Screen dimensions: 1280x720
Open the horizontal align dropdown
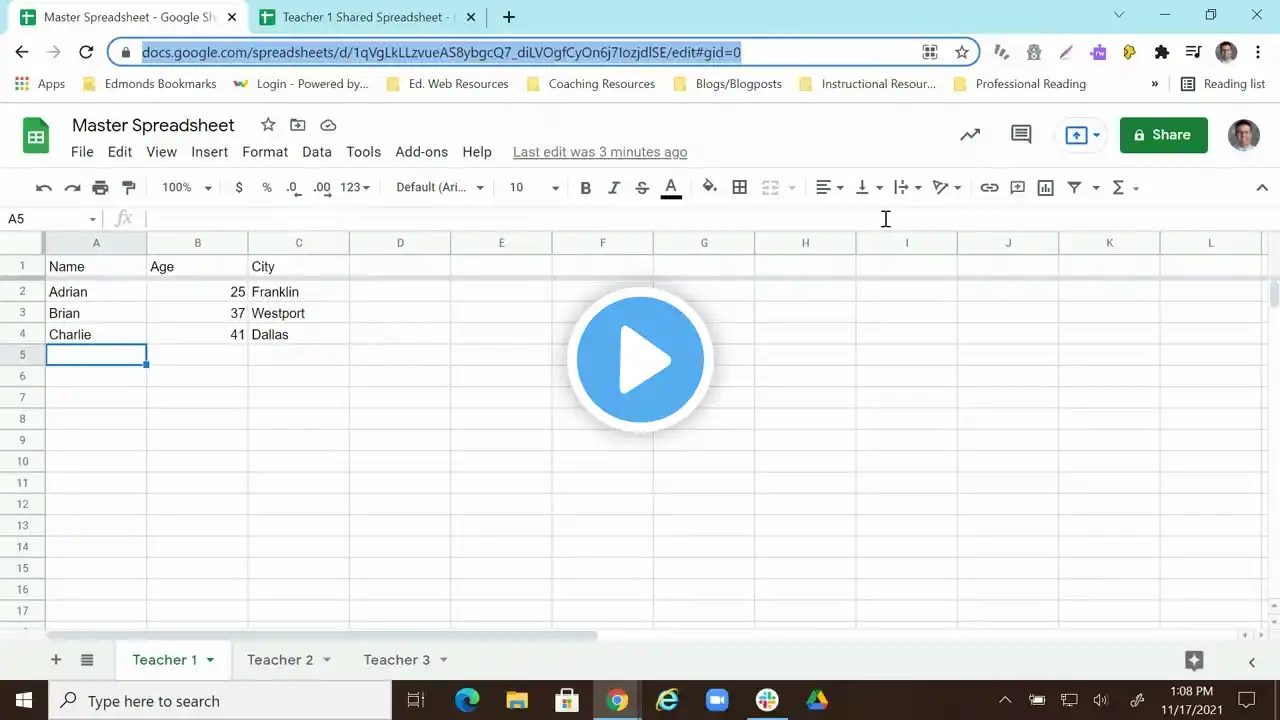coord(829,187)
